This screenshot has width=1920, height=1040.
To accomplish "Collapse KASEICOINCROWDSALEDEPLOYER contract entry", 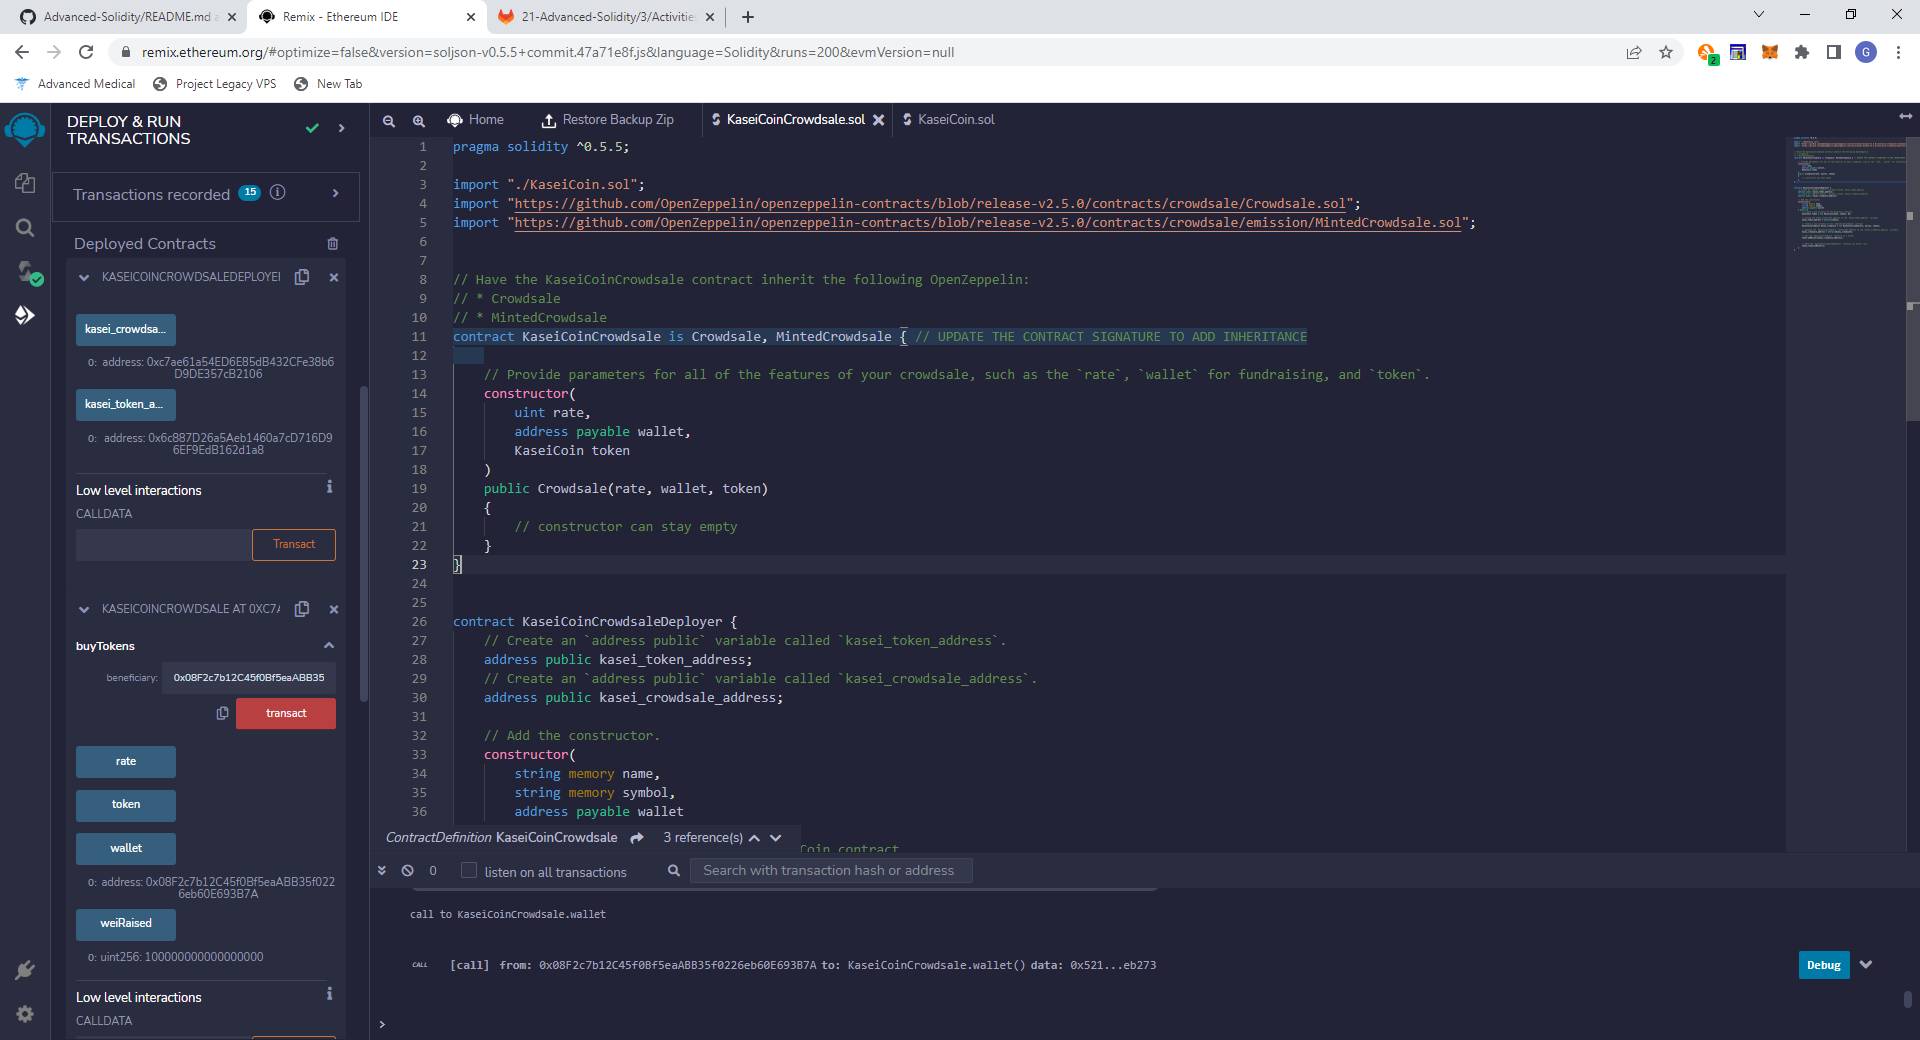I will click(84, 277).
